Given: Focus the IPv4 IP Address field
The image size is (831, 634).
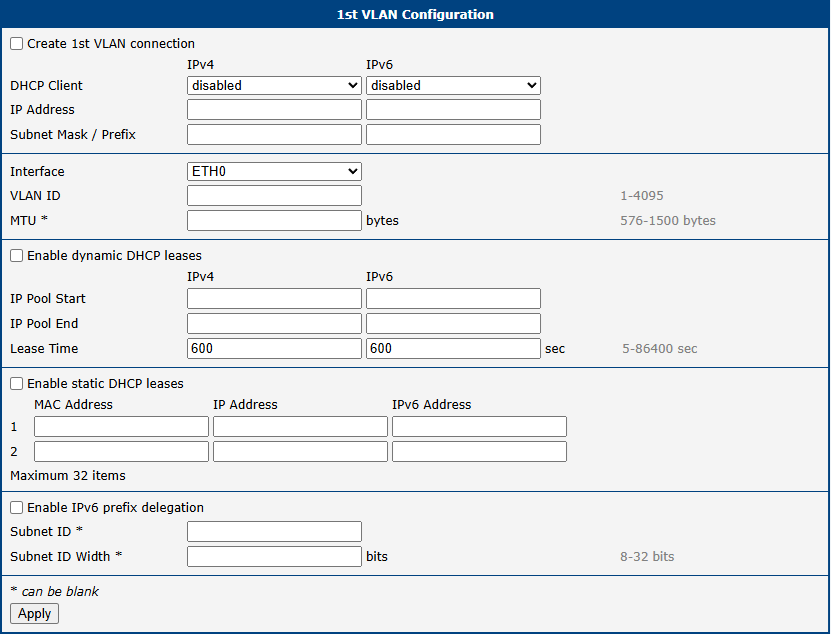Looking at the screenshot, I should (x=275, y=110).
